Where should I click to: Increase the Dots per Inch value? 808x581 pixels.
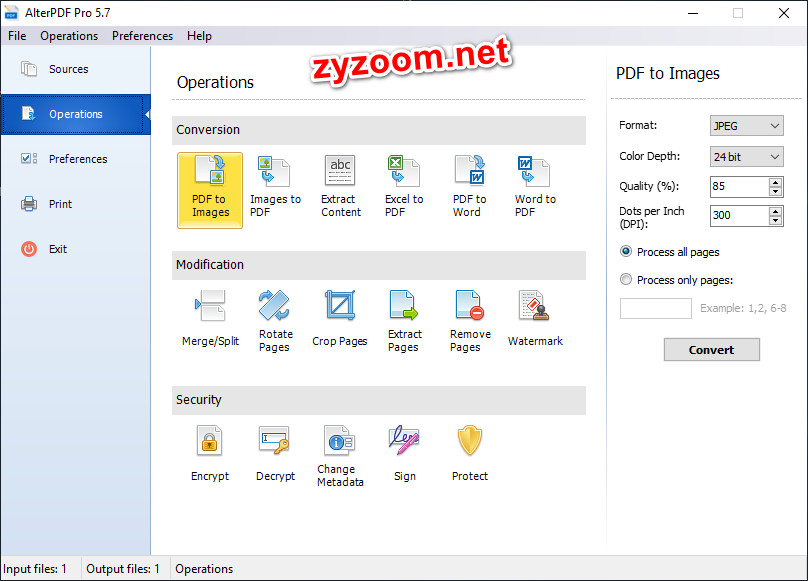click(x=775, y=211)
